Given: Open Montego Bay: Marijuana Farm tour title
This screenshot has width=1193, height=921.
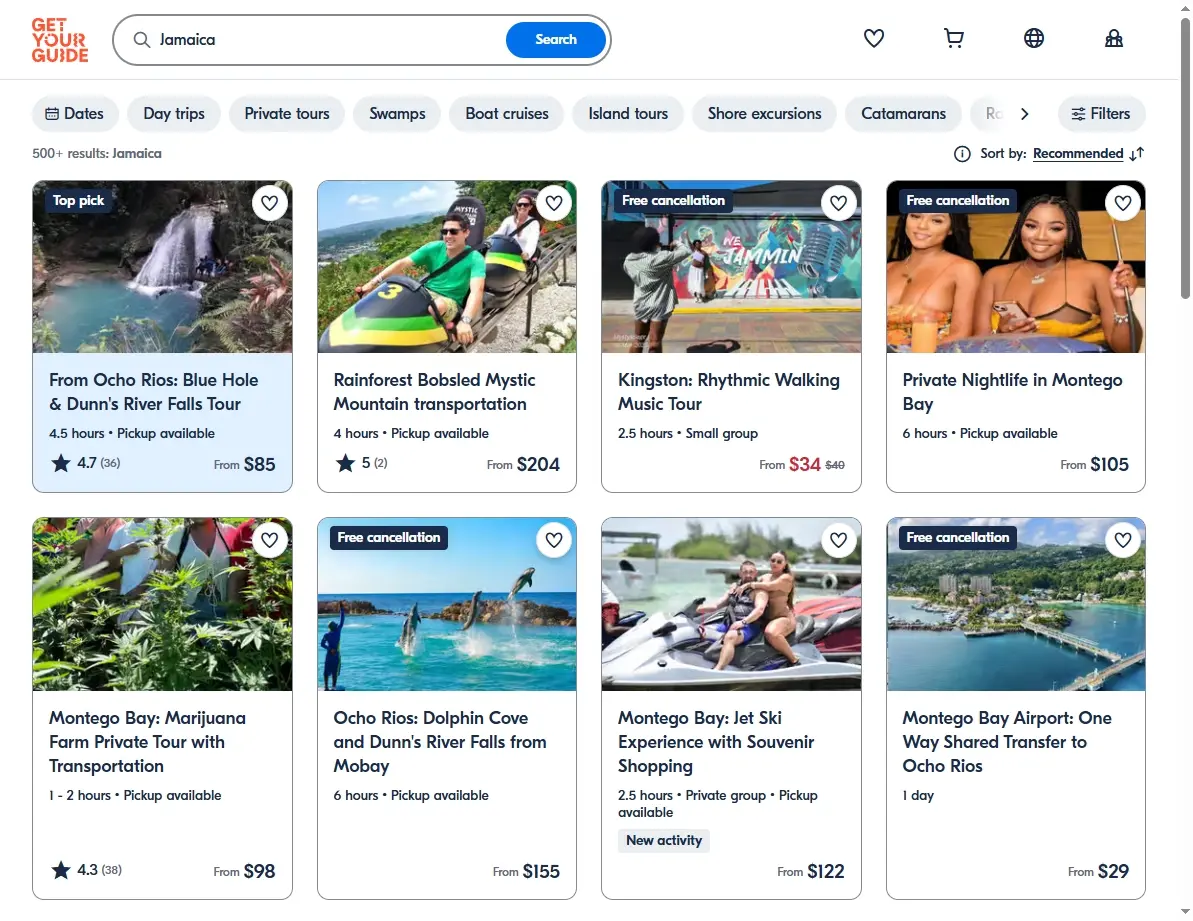Looking at the screenshot, I should (147, 742).
